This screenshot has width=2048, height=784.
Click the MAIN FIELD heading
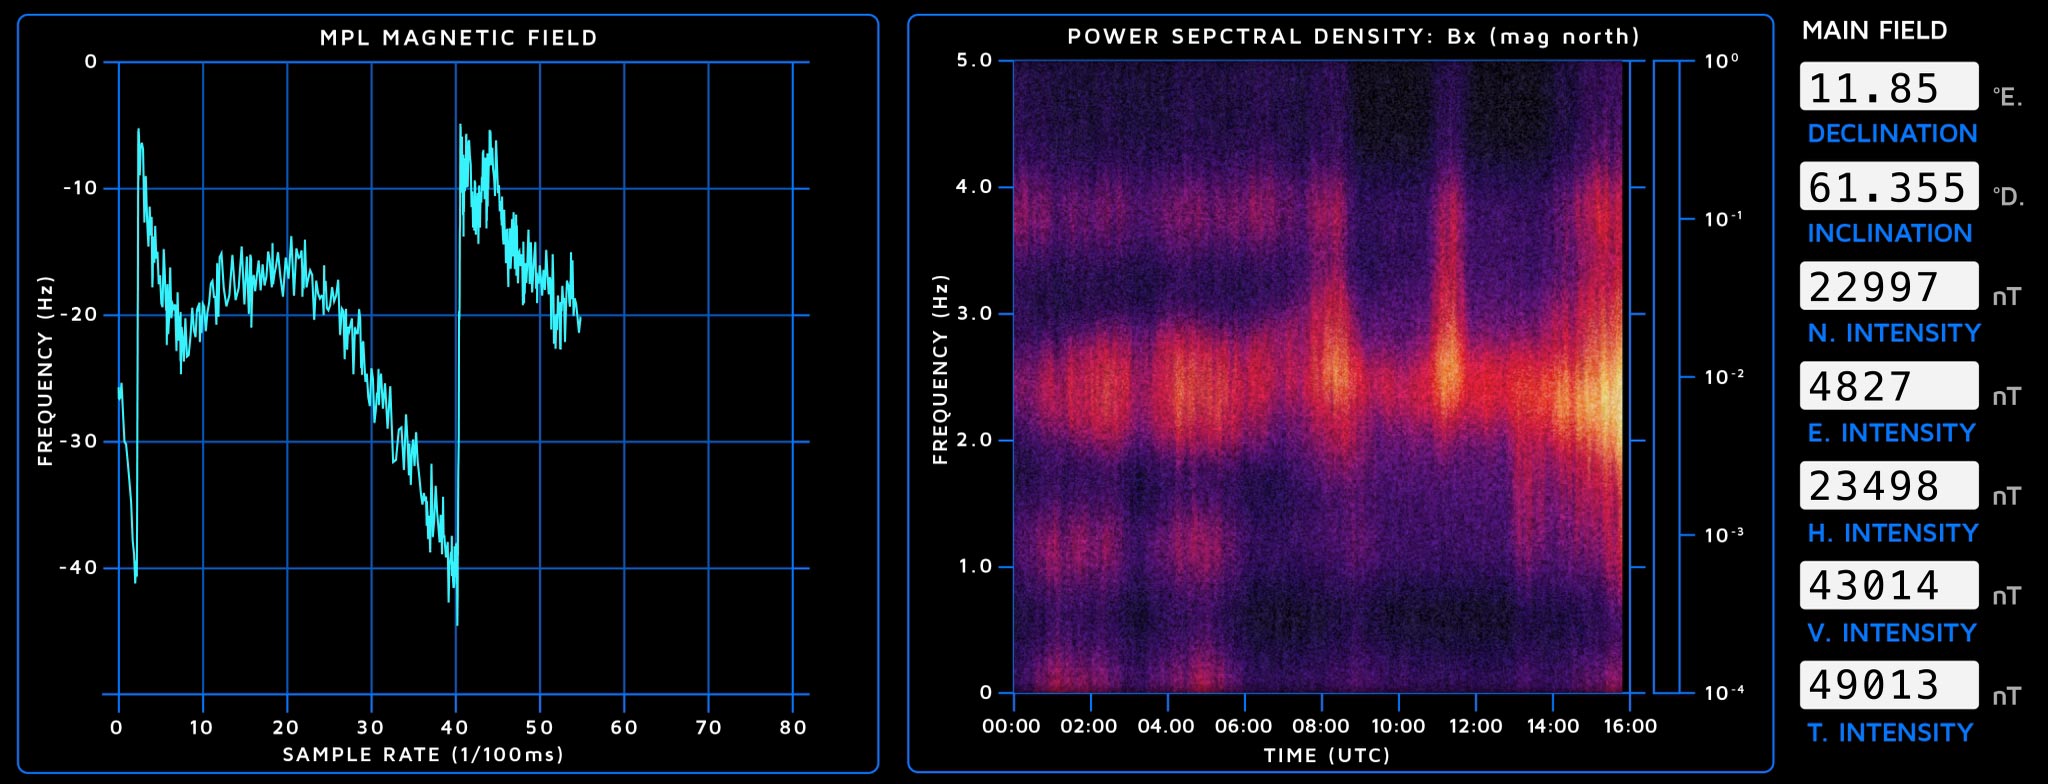[1874, 31]
